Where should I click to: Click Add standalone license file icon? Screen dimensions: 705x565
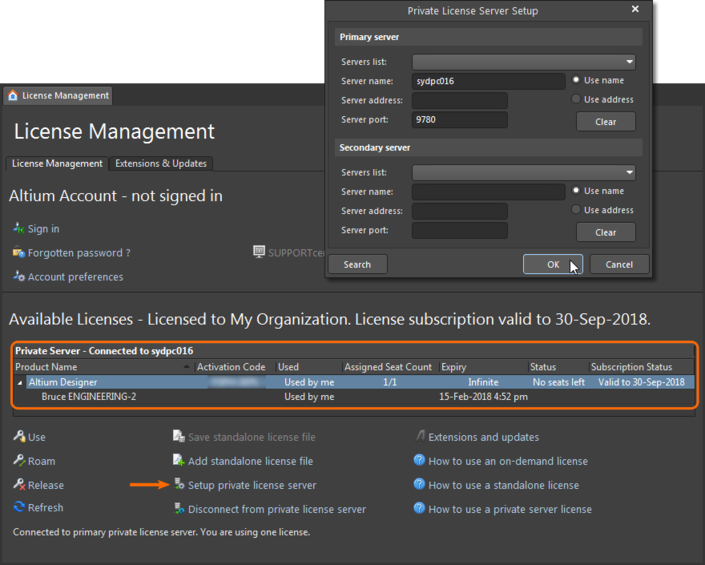[x=179, y=461]
